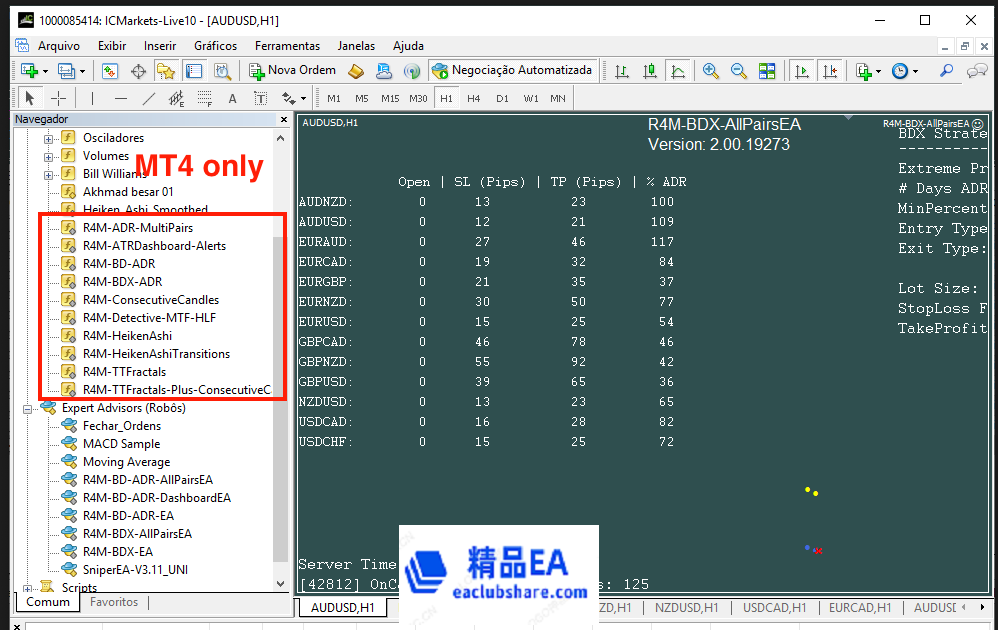Switch to the Favoritos tab

(x=114, y=601)
